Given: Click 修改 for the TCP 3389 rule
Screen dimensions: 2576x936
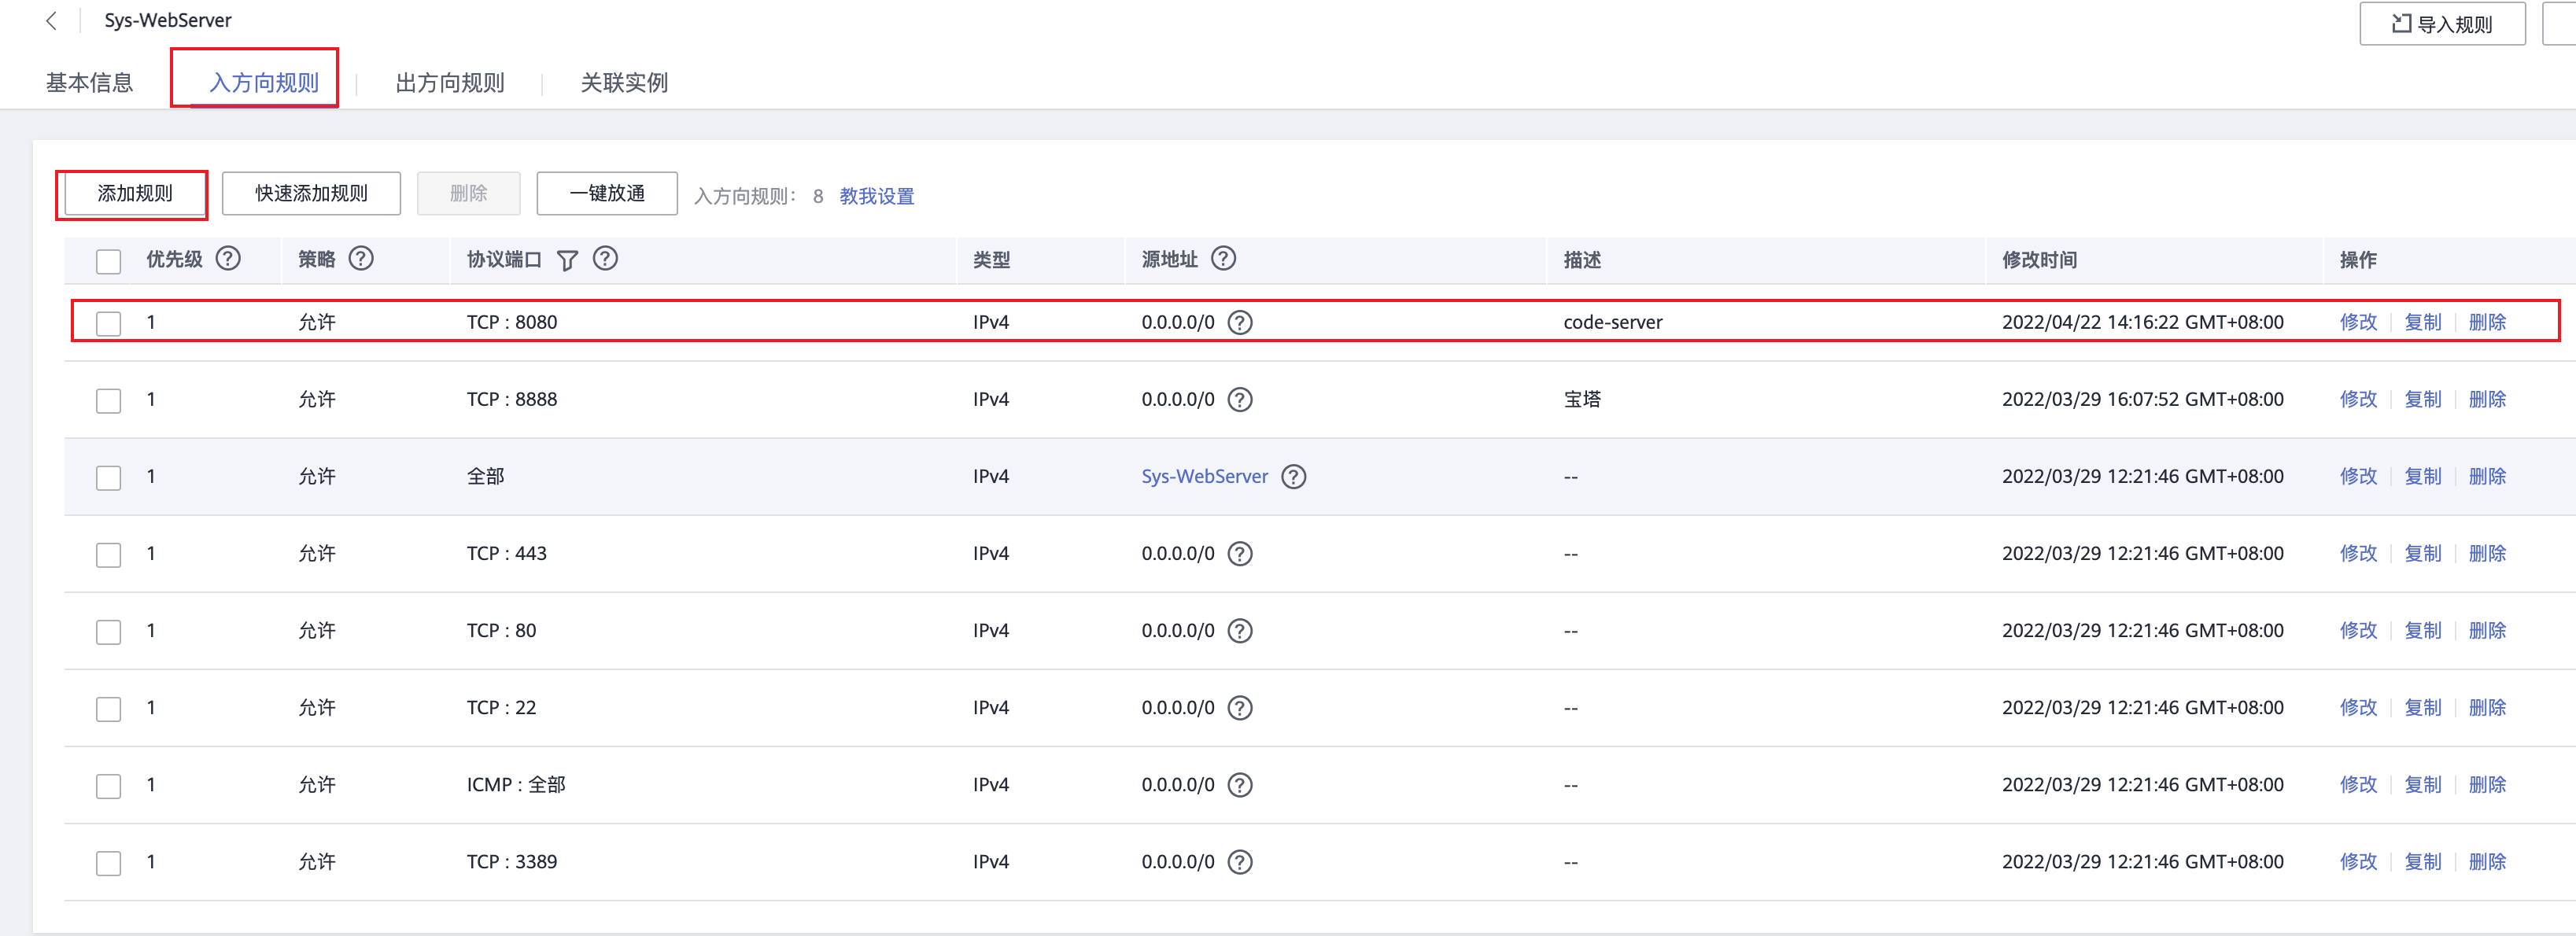Looking at the screenshot, I should click(2358, 861).
